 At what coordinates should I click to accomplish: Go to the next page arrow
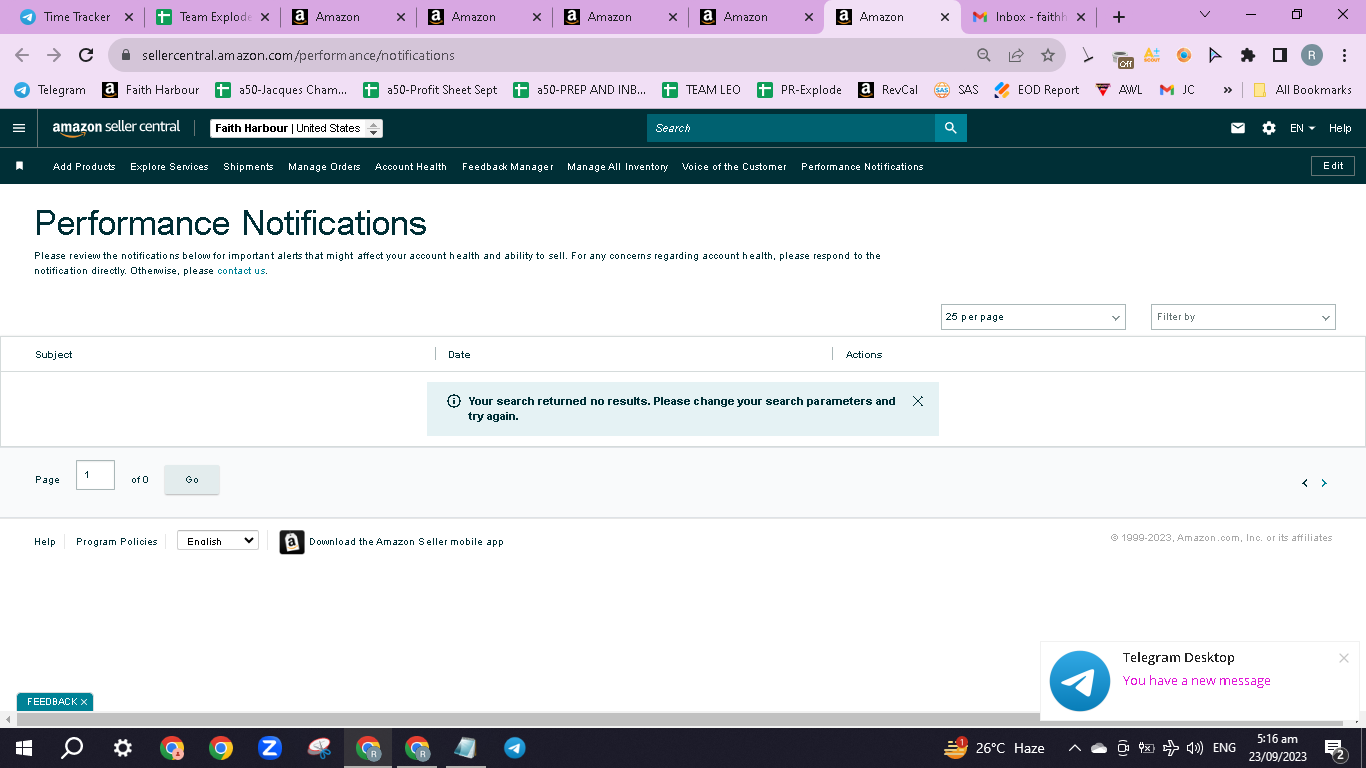pos(1324,483)
